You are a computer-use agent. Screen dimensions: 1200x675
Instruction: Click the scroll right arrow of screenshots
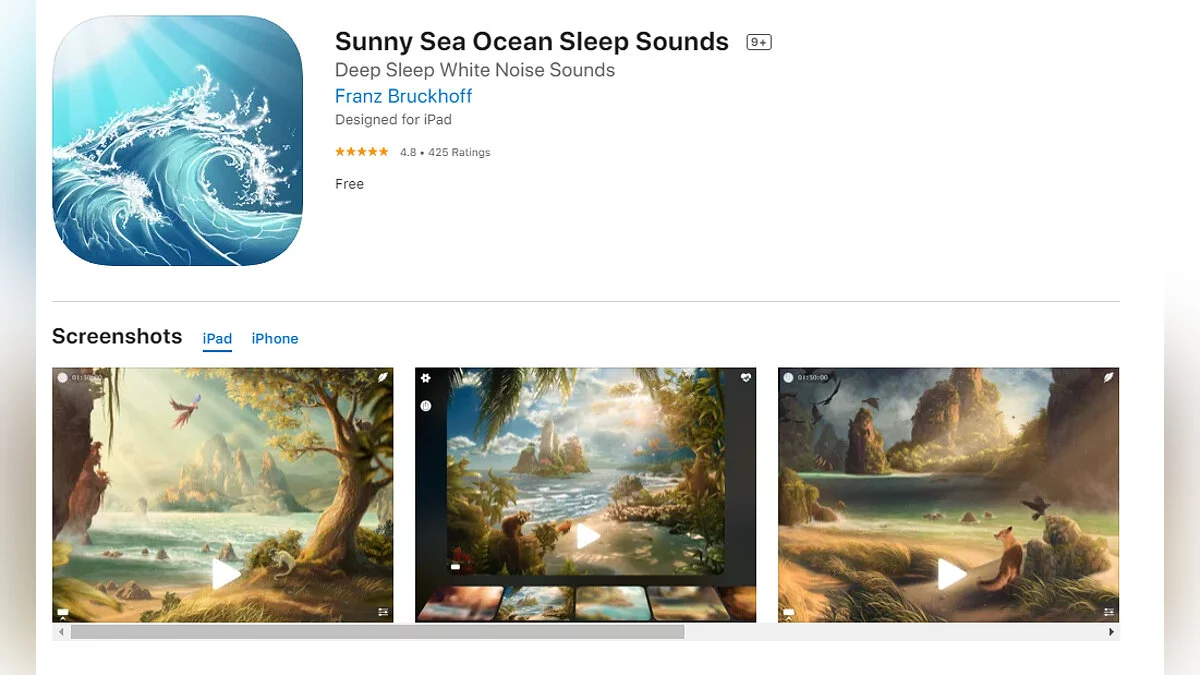point(1111,632)
